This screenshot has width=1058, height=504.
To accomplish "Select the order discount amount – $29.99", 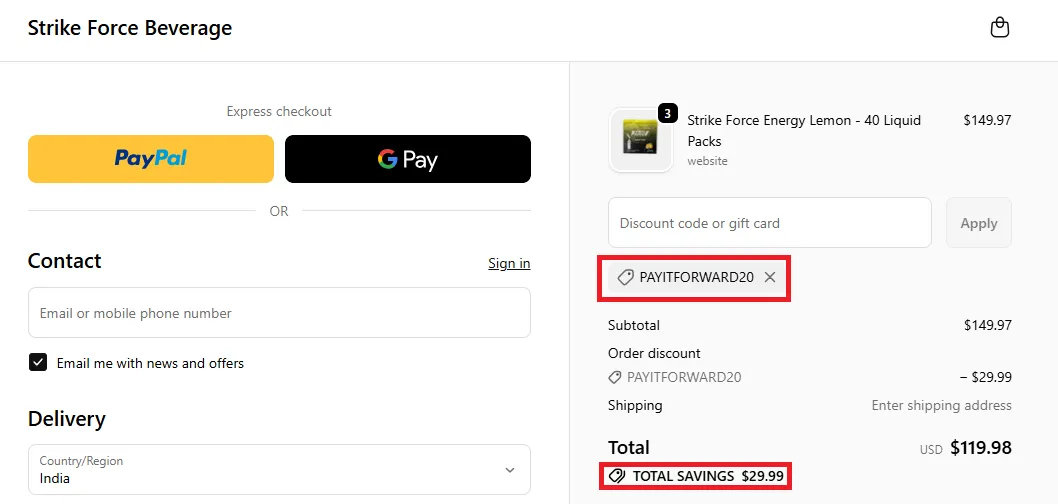I will [x=985, y=377].
